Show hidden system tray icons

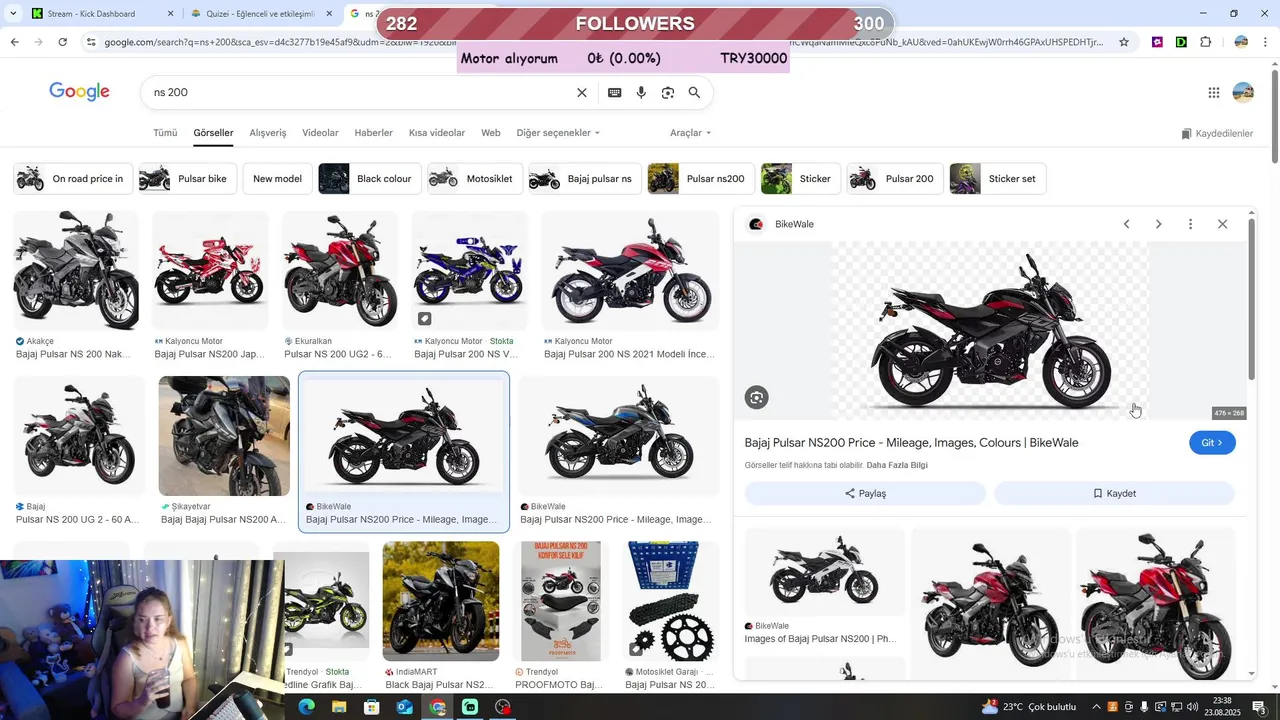point(1096,707)
